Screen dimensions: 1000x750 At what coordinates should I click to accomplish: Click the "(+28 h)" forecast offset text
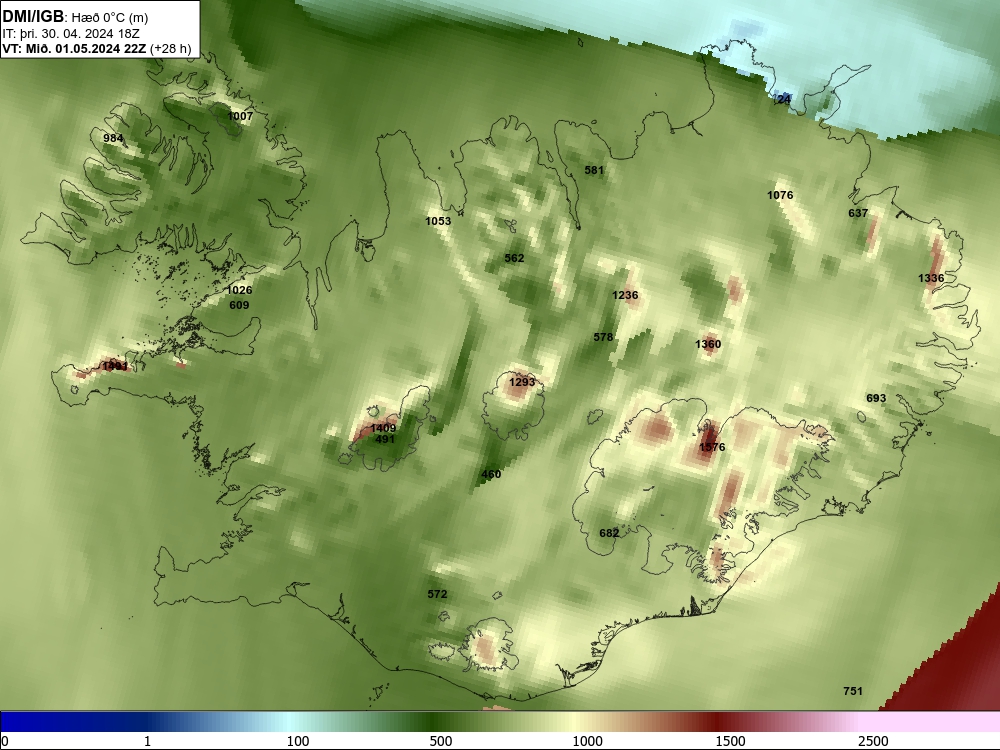(x=170, y=49)
